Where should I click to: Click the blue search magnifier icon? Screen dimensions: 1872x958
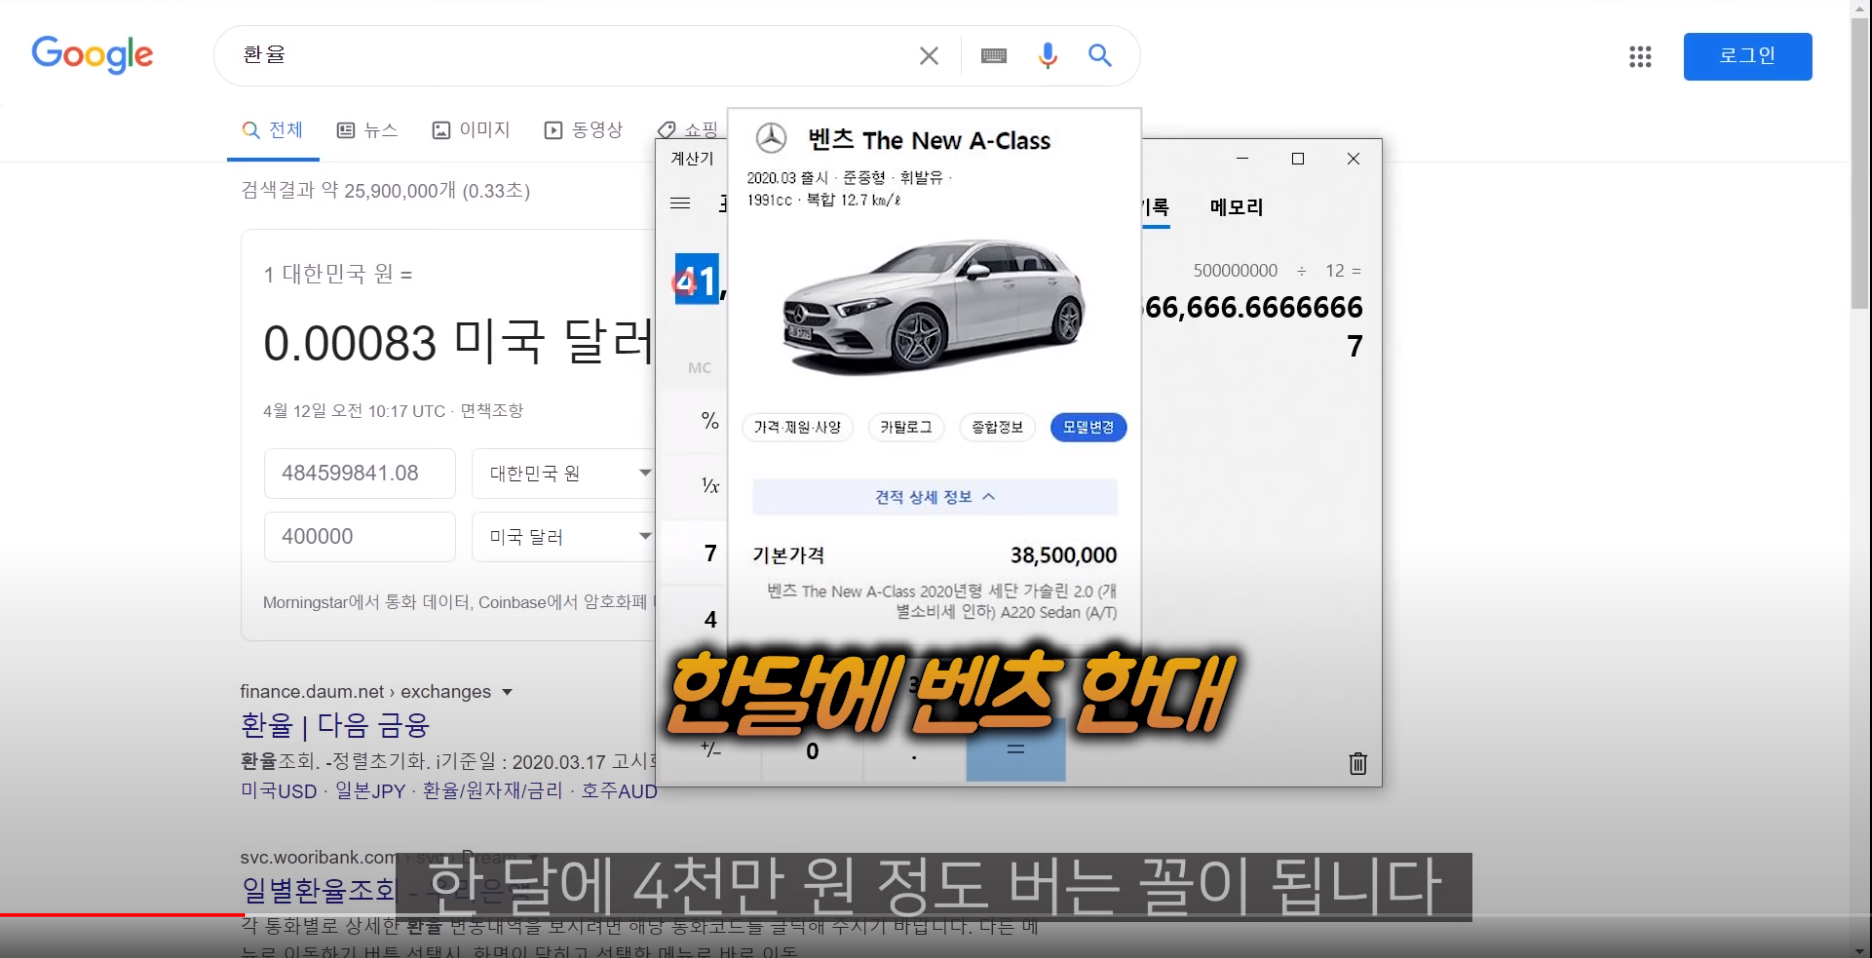(1100, 56)
